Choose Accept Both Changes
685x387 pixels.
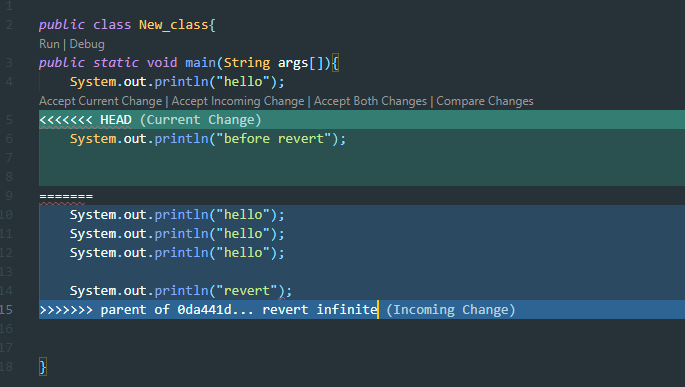click(x=370, y=101)
